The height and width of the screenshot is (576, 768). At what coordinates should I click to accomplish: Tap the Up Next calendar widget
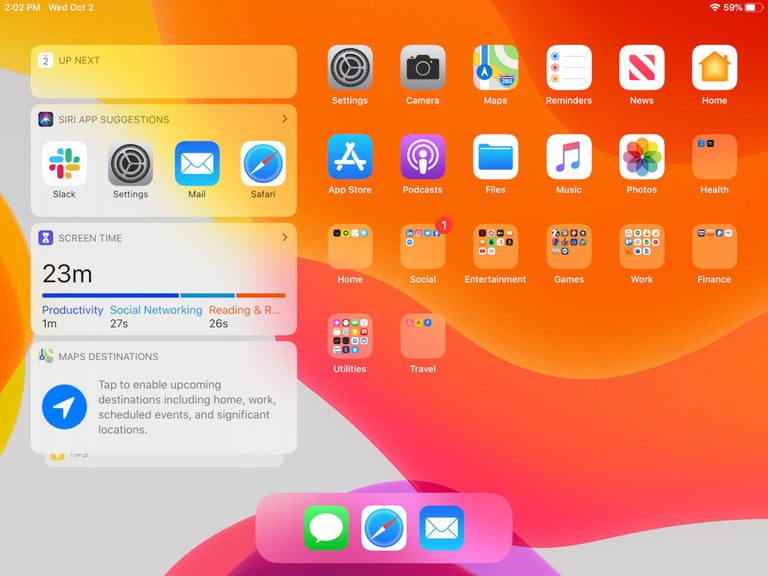pyautogui.click(x=164, y=72)
